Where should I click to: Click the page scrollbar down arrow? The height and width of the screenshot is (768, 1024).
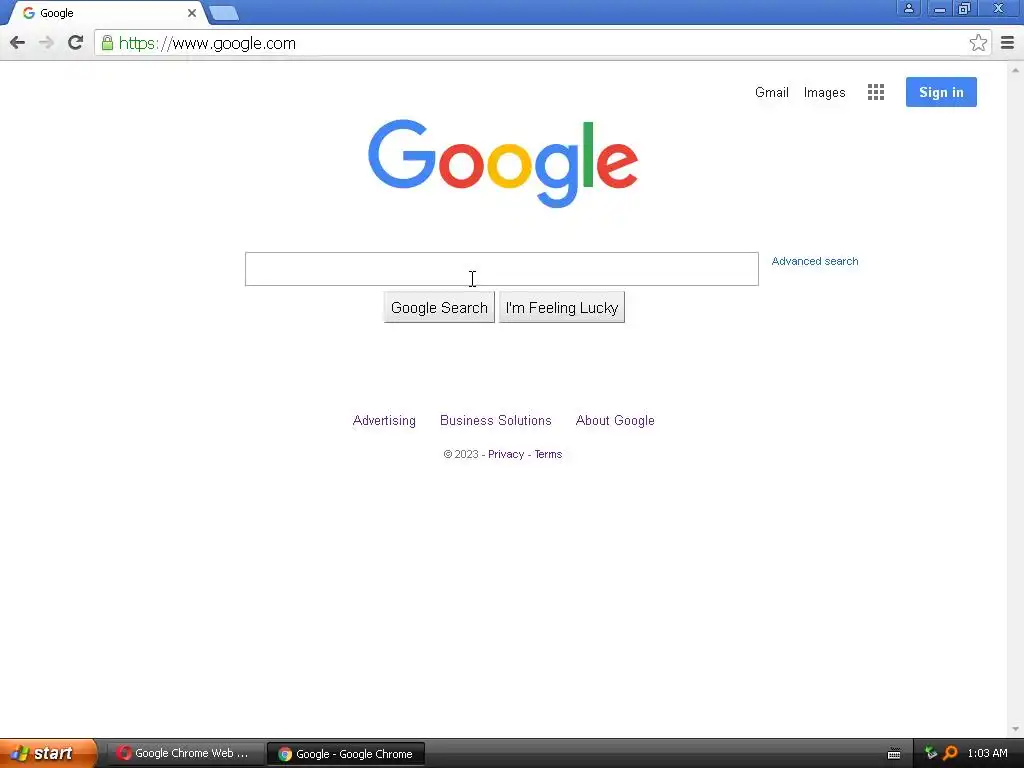pos(1015,729)
